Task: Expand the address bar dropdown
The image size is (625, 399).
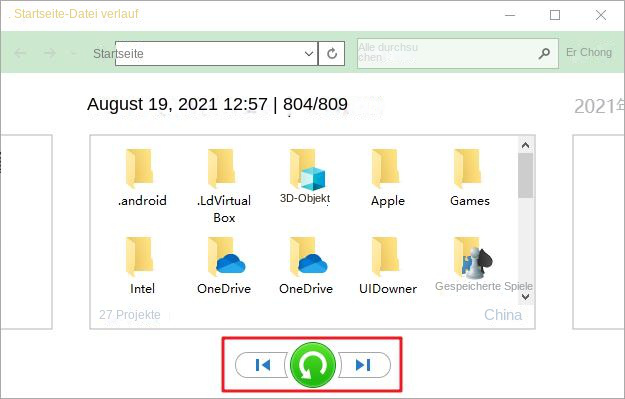Action: (x=309, y=53)
